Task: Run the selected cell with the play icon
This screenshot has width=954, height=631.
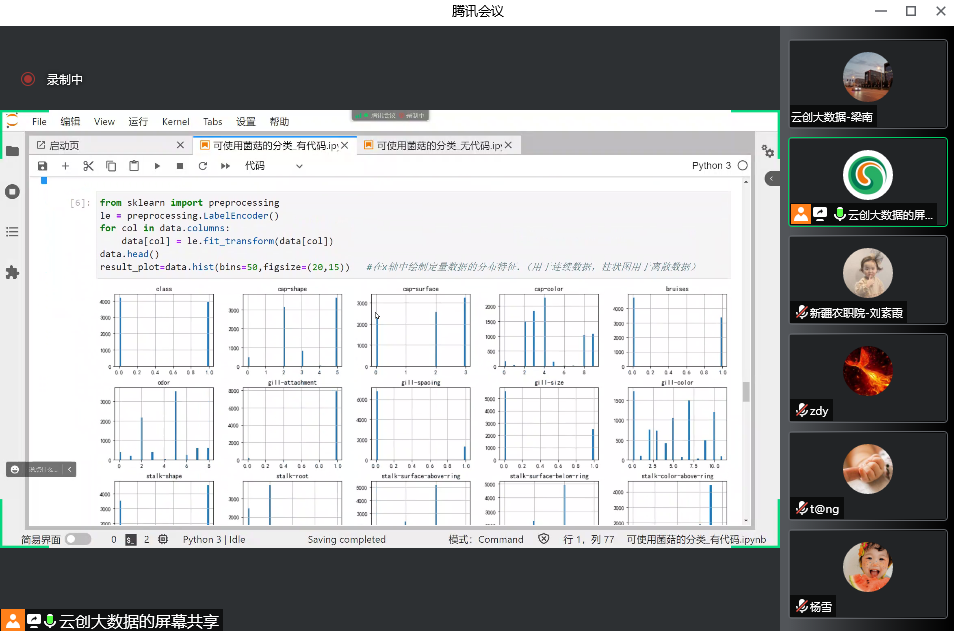Action: click(157, 166)
